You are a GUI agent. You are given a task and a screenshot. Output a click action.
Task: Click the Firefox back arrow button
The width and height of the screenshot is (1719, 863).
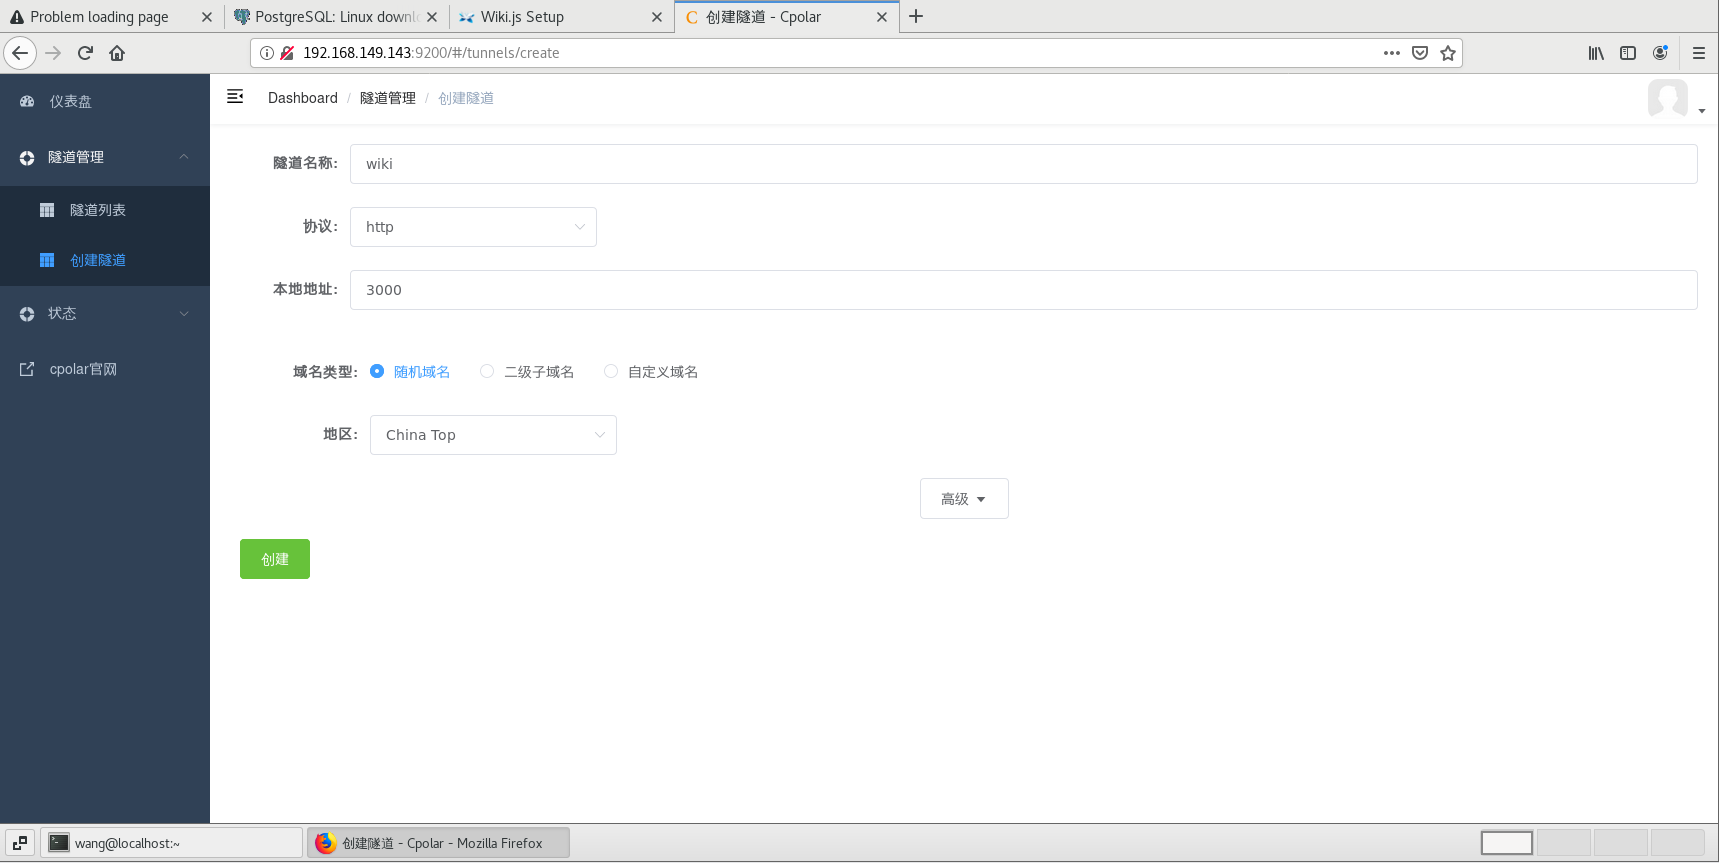[x=20, y=53]
